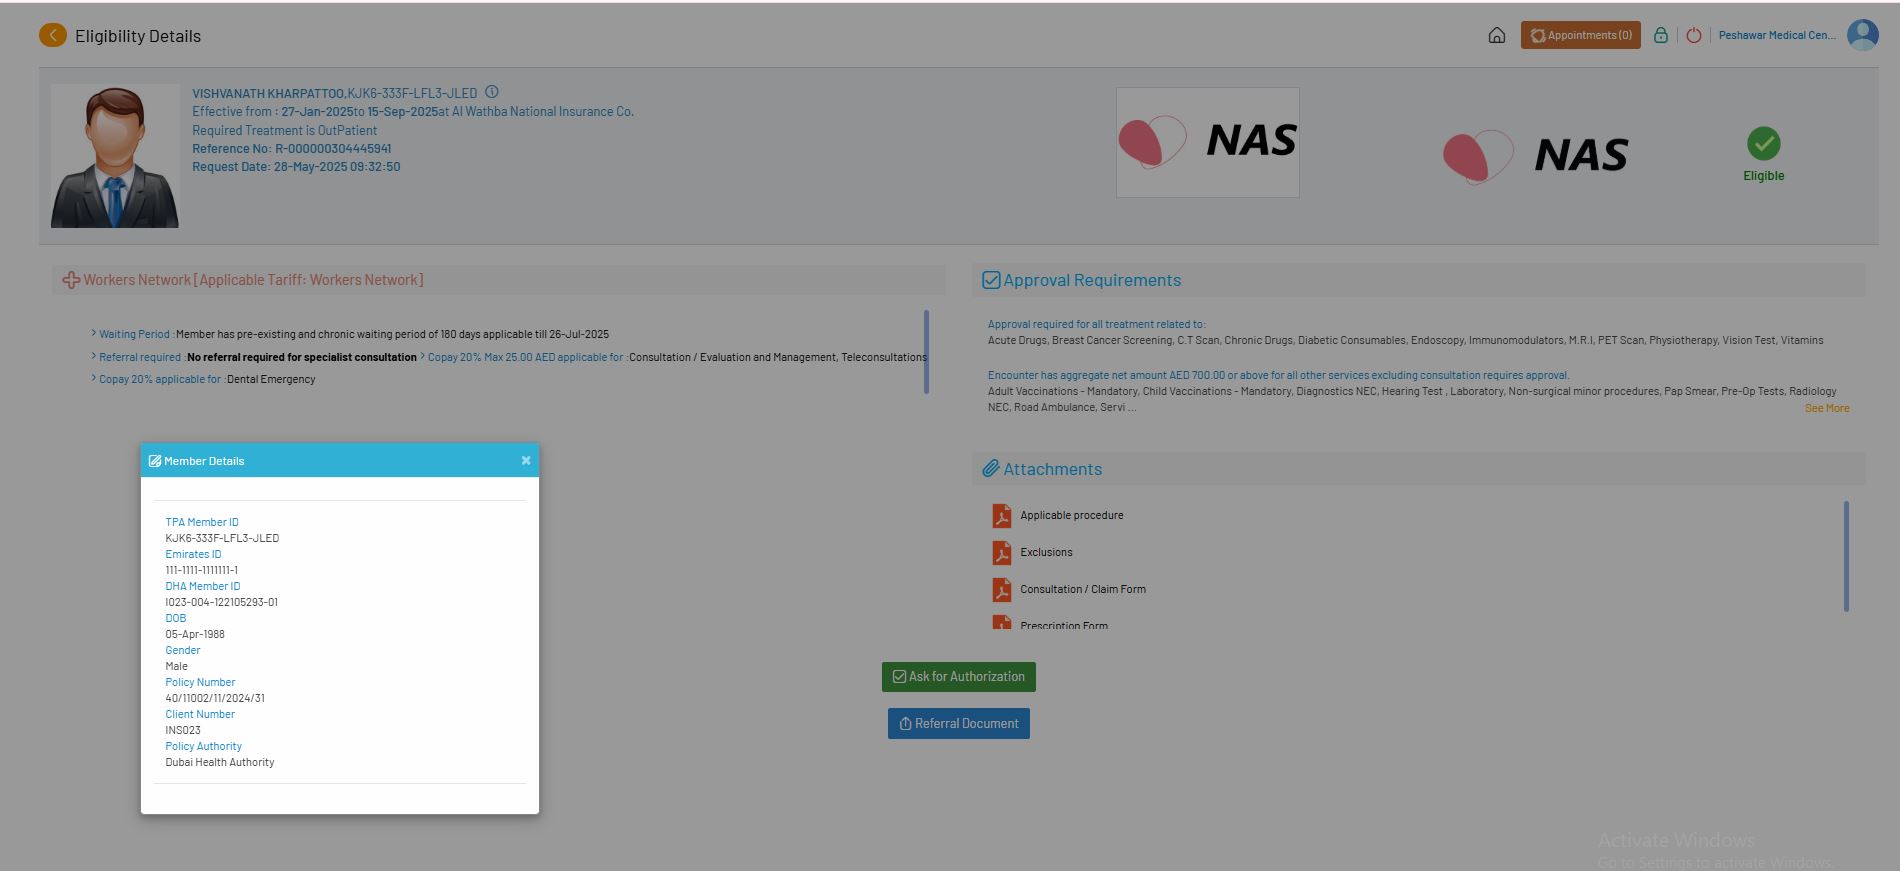Expand the Waiting Period entry chevron
Image resolution: width=1900 pixels, height=871 pixels.
tap(94, 333)
